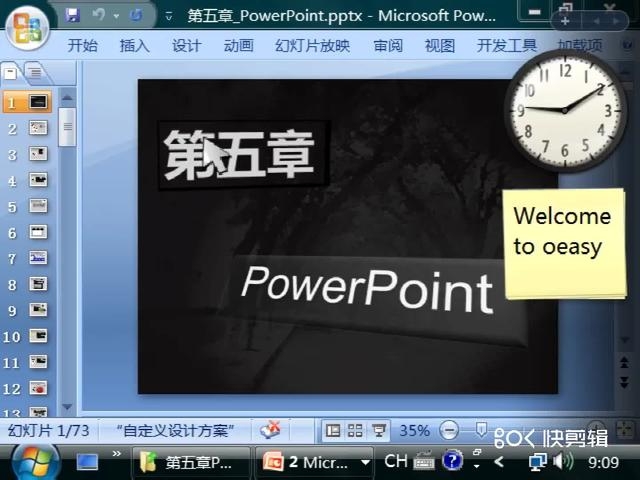The image size is (640, 480).
Task: Click the PowerPoint subtitle text on slide
Action: point(367,290)
